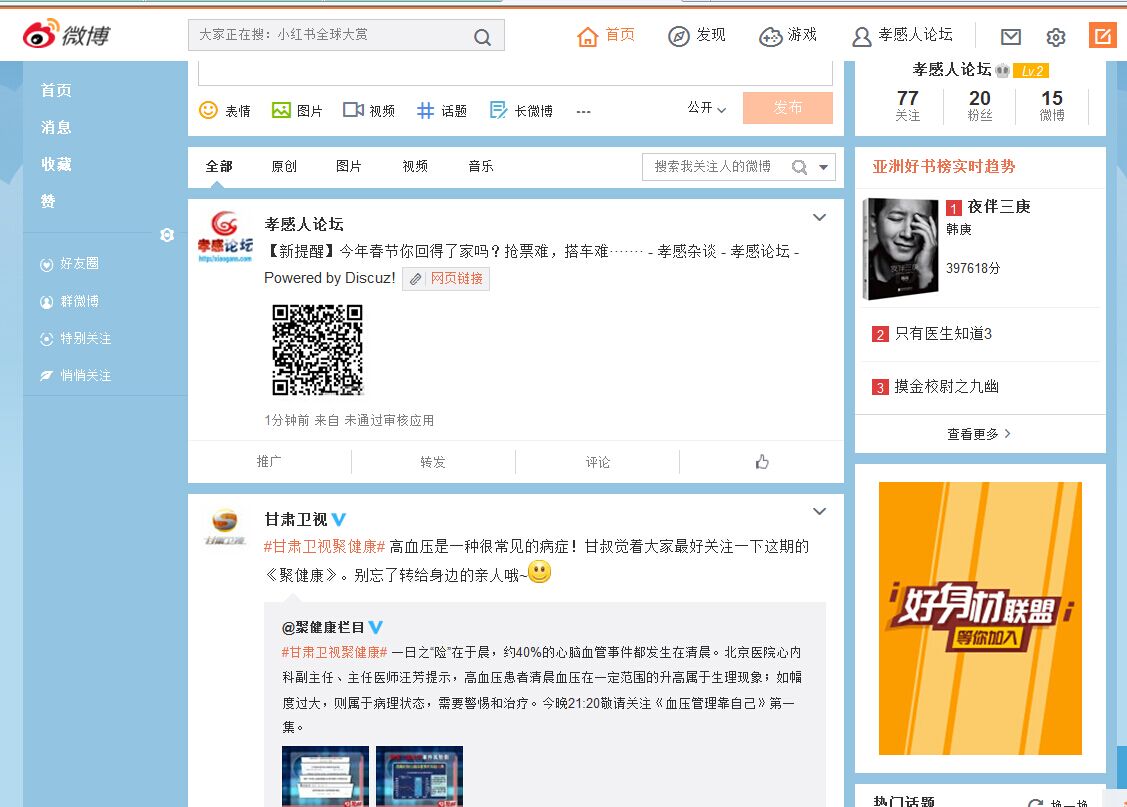Expand options arrow on 孝感人论坛 post
The width and height of the screenshot is (1127, 807).
[x=819, y=217]
